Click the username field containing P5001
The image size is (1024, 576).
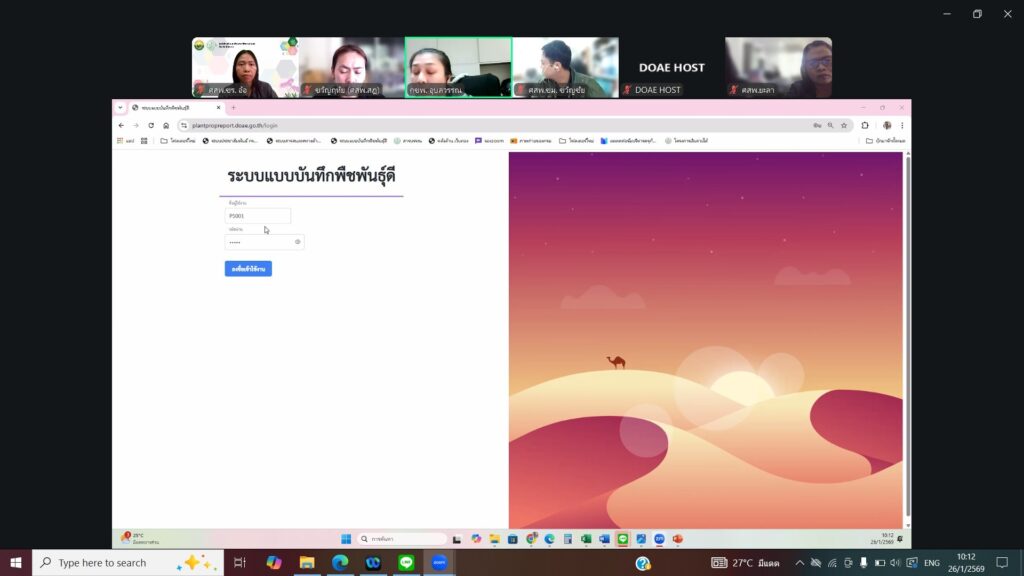pyautogui.click(x=258, y=216)
